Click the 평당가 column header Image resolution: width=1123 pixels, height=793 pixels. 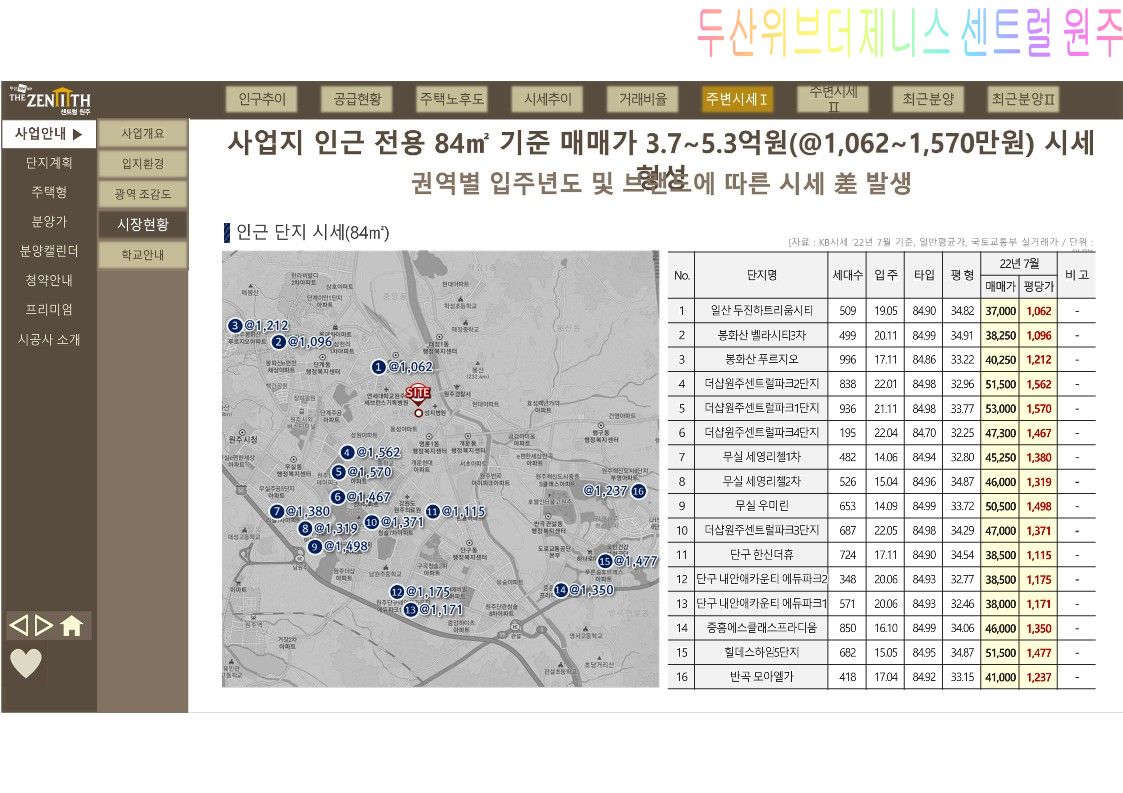pyautogui.click(x=1038, y=287)
